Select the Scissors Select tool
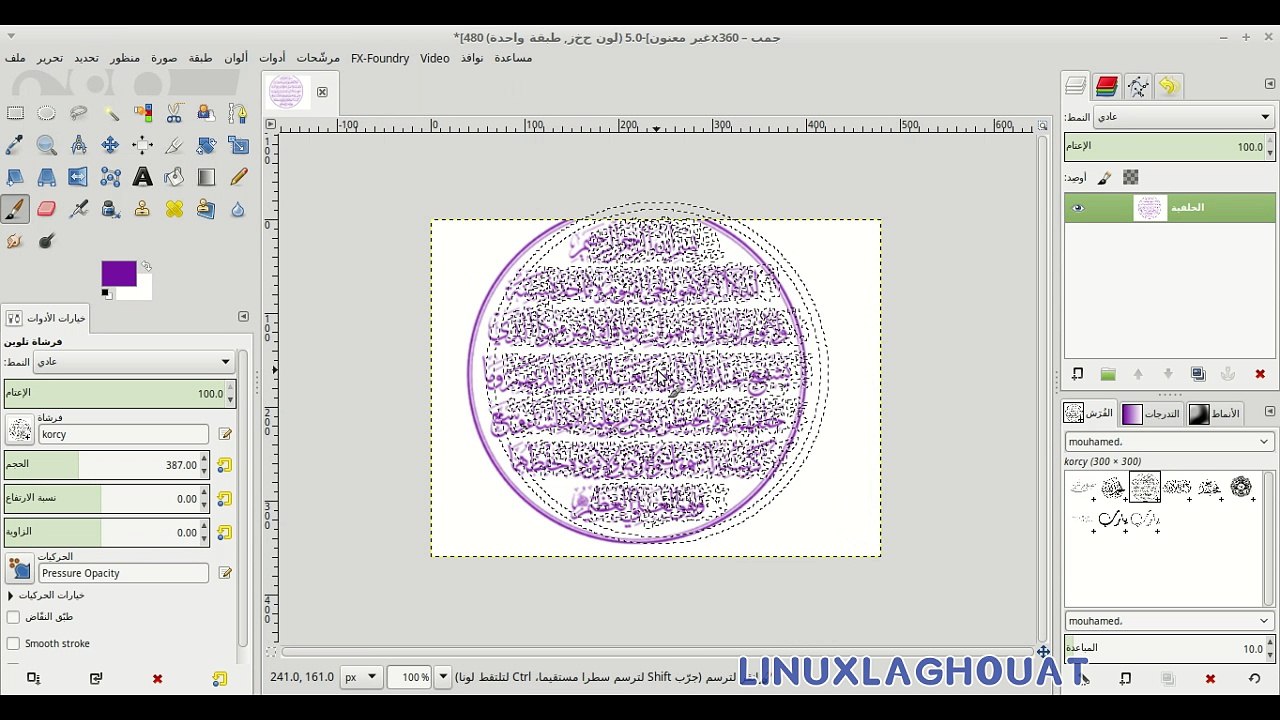1280x720 pixels. click(x=175, y=113)
